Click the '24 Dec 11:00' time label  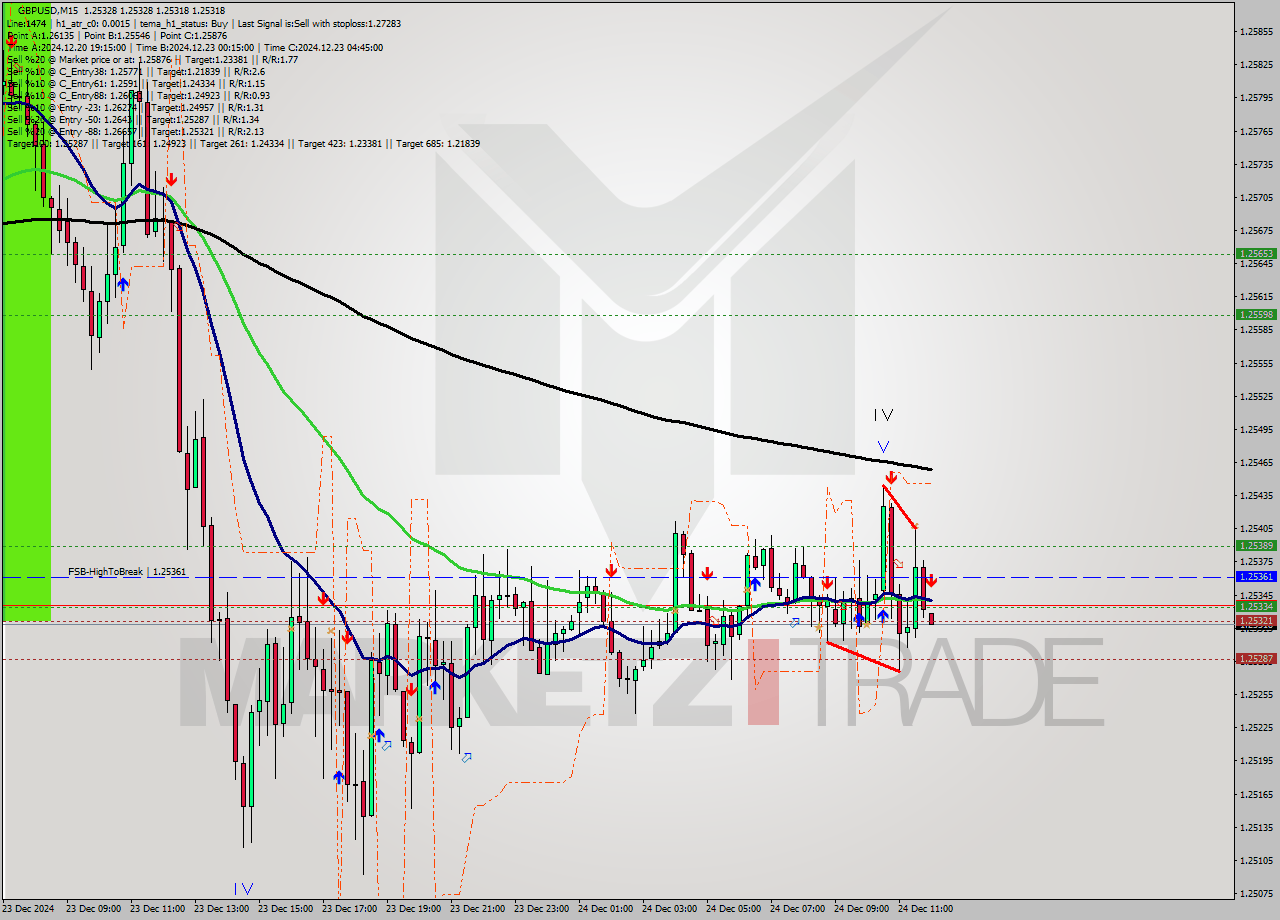click(925, 909)
